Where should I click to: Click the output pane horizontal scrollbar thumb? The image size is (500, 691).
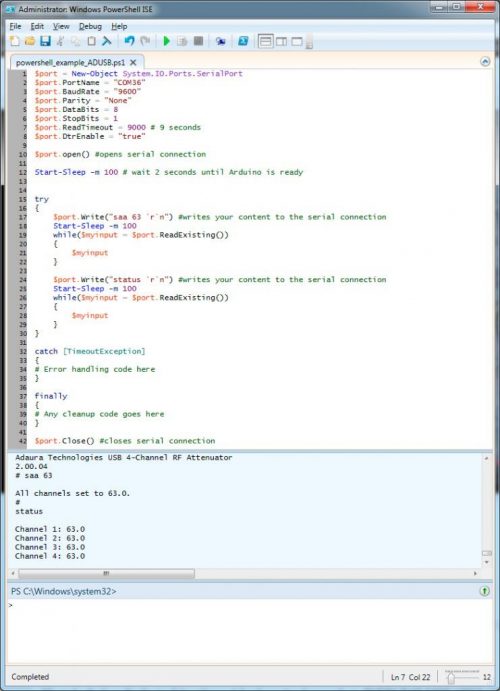tap(106, 573)
